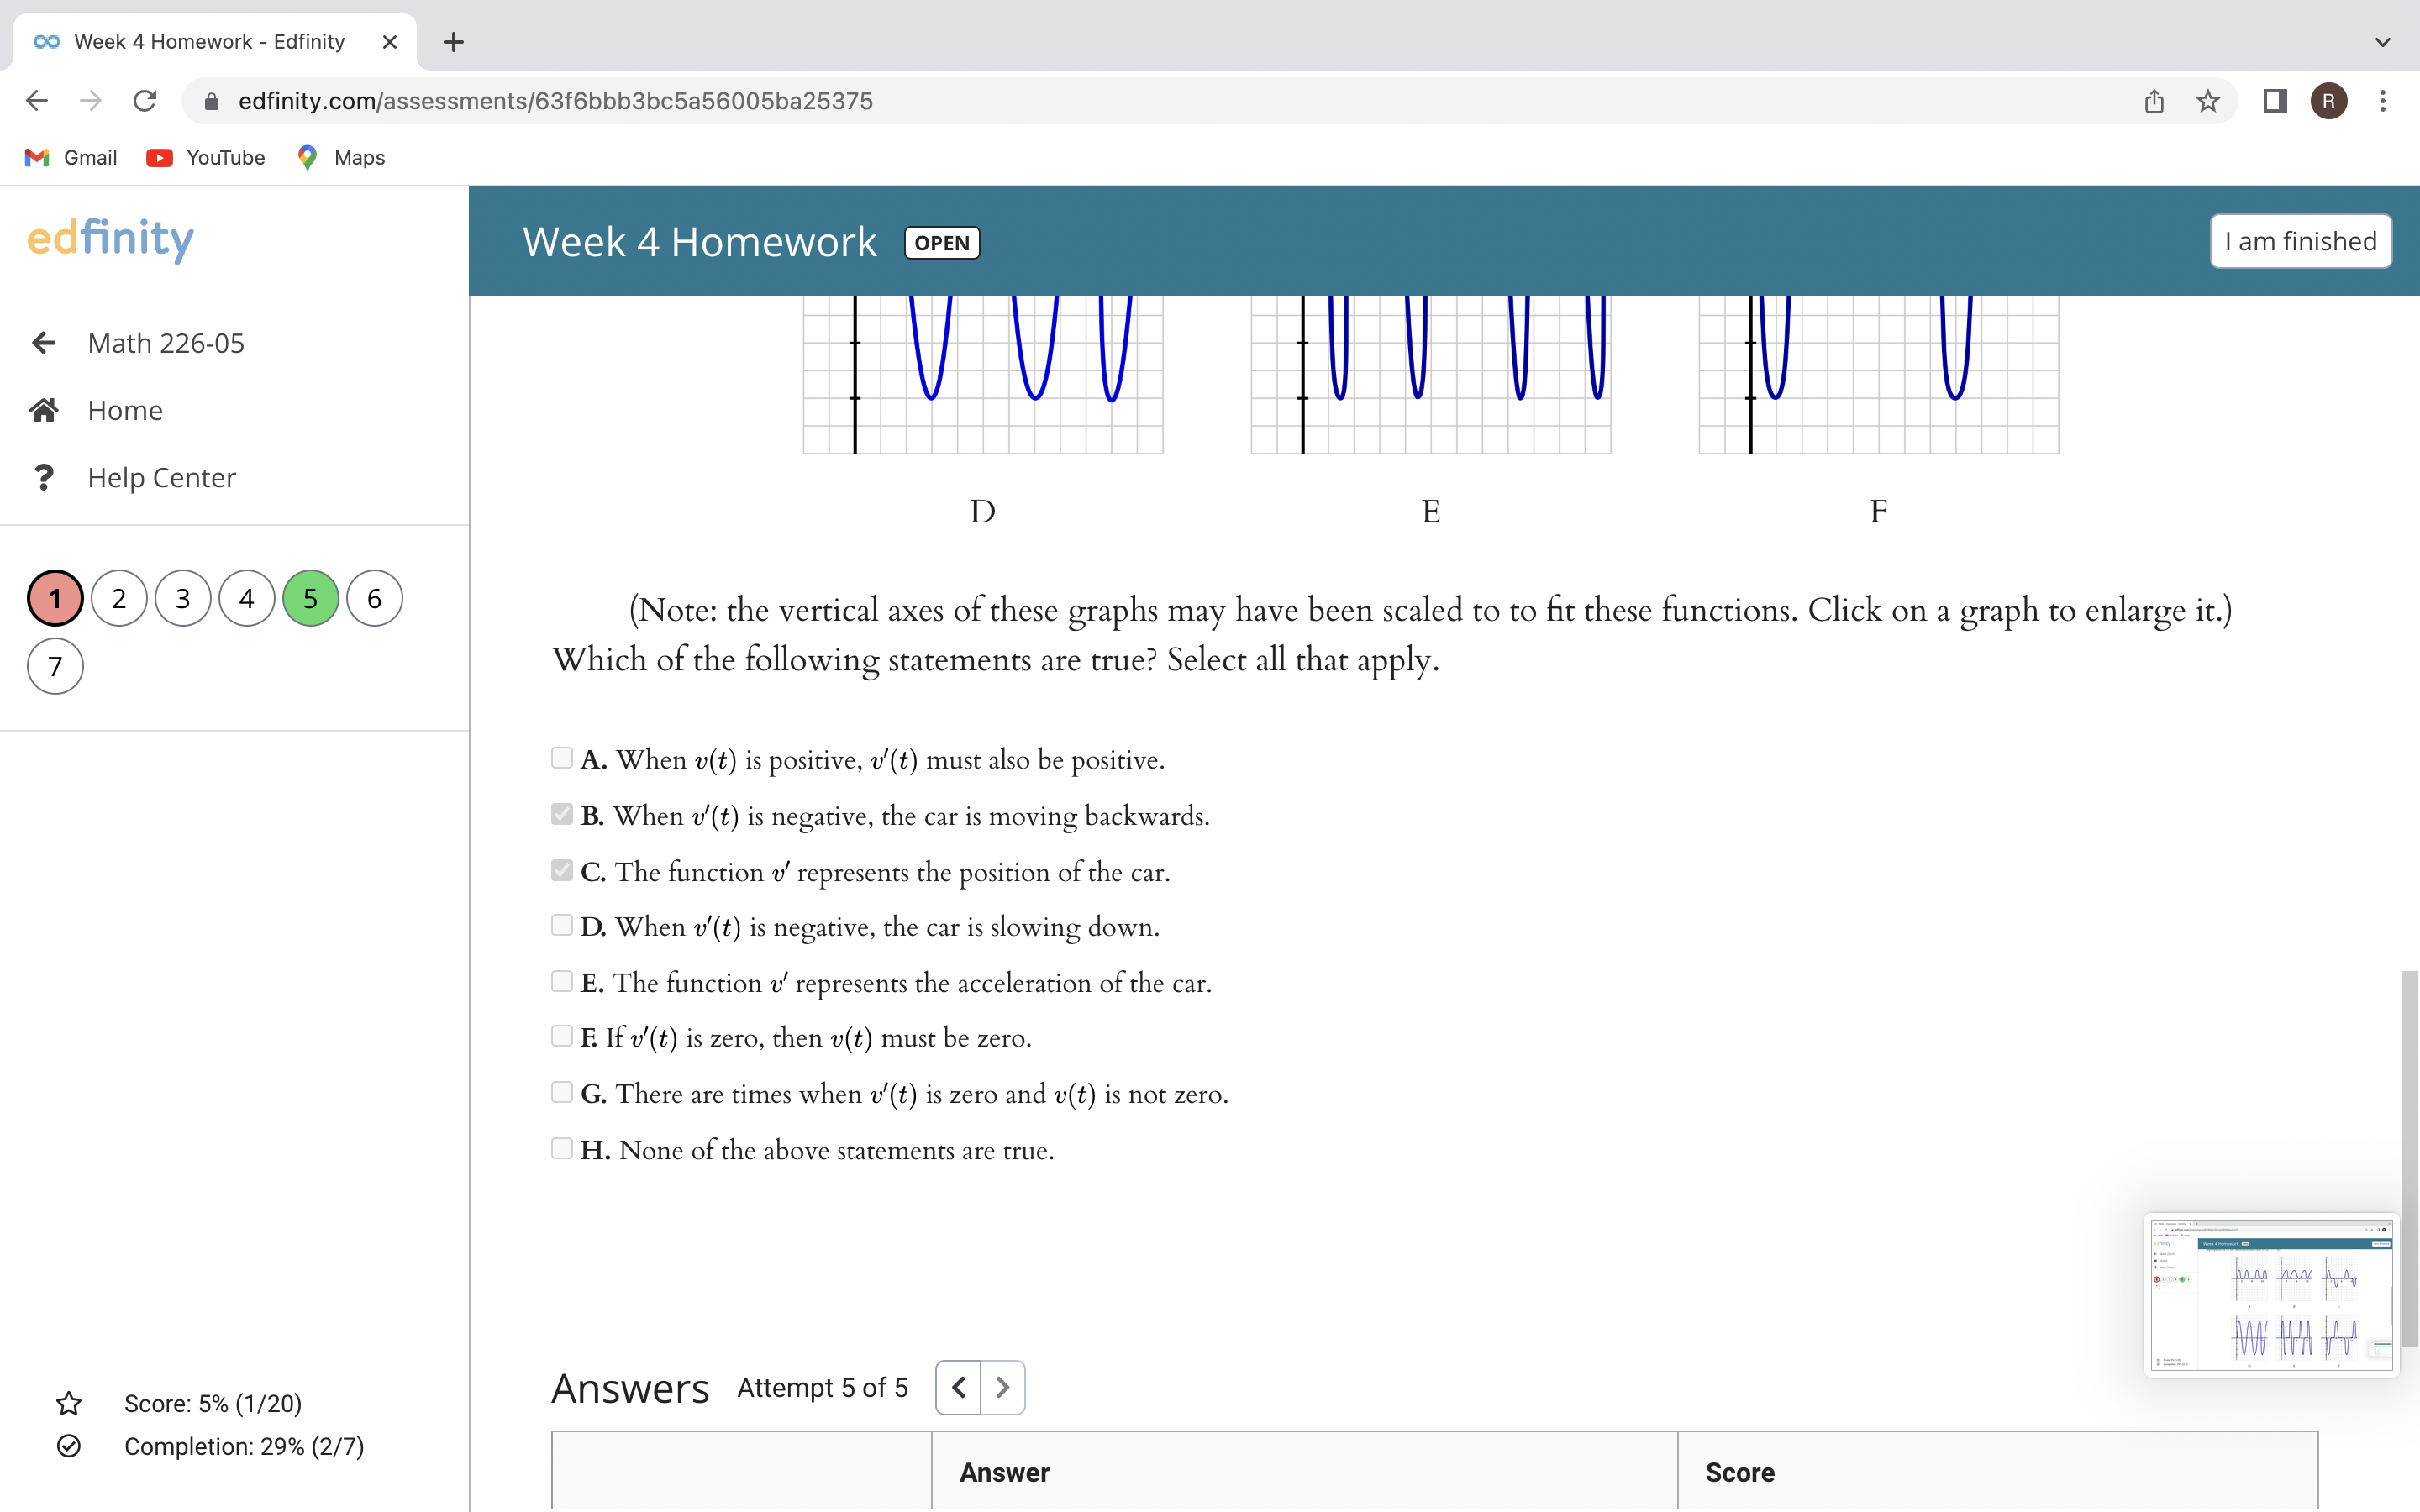Click the completion checkmark icon beside 29%
This screenshot has height=1512, width=2420.
point(68,1446)
